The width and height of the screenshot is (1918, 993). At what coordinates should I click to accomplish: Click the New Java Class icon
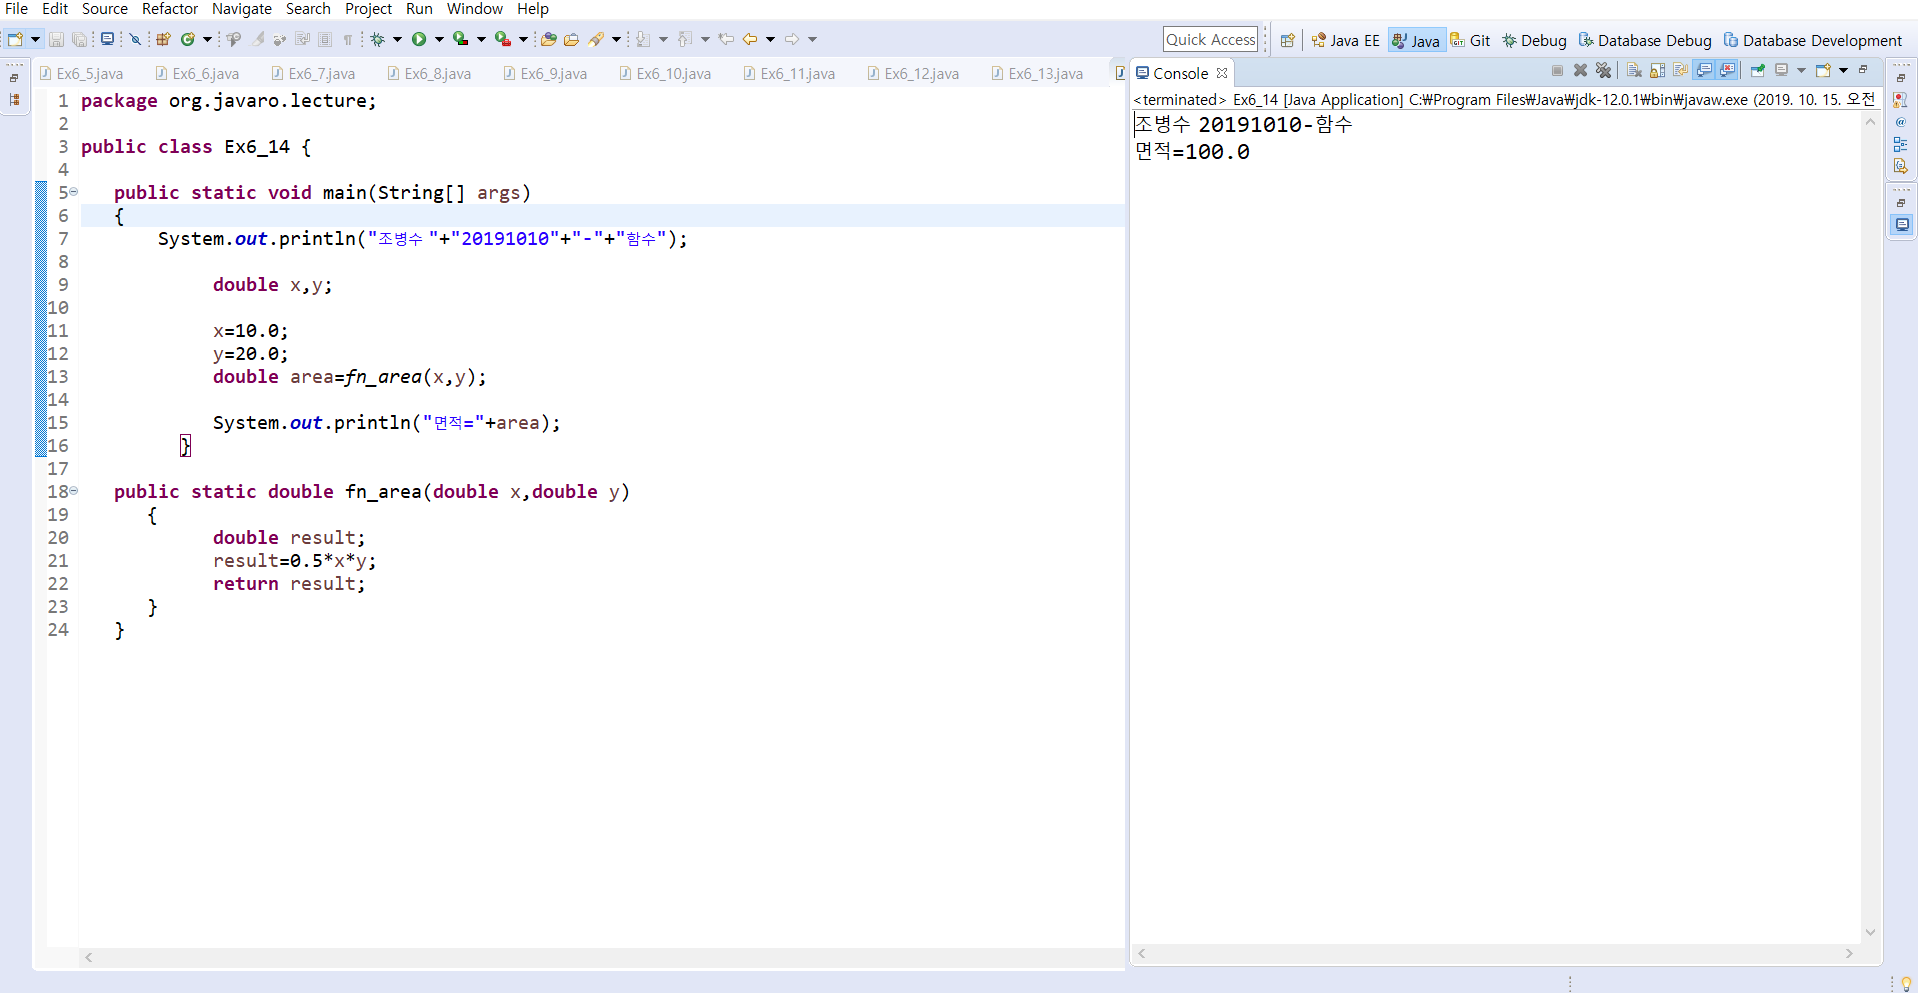[x=187, y=39]
